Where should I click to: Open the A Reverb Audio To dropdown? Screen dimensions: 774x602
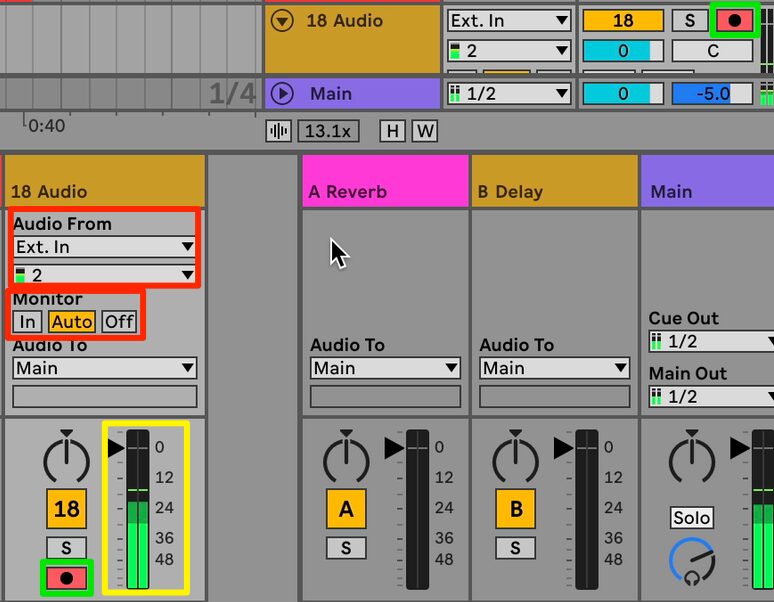[x=385, y=368]
